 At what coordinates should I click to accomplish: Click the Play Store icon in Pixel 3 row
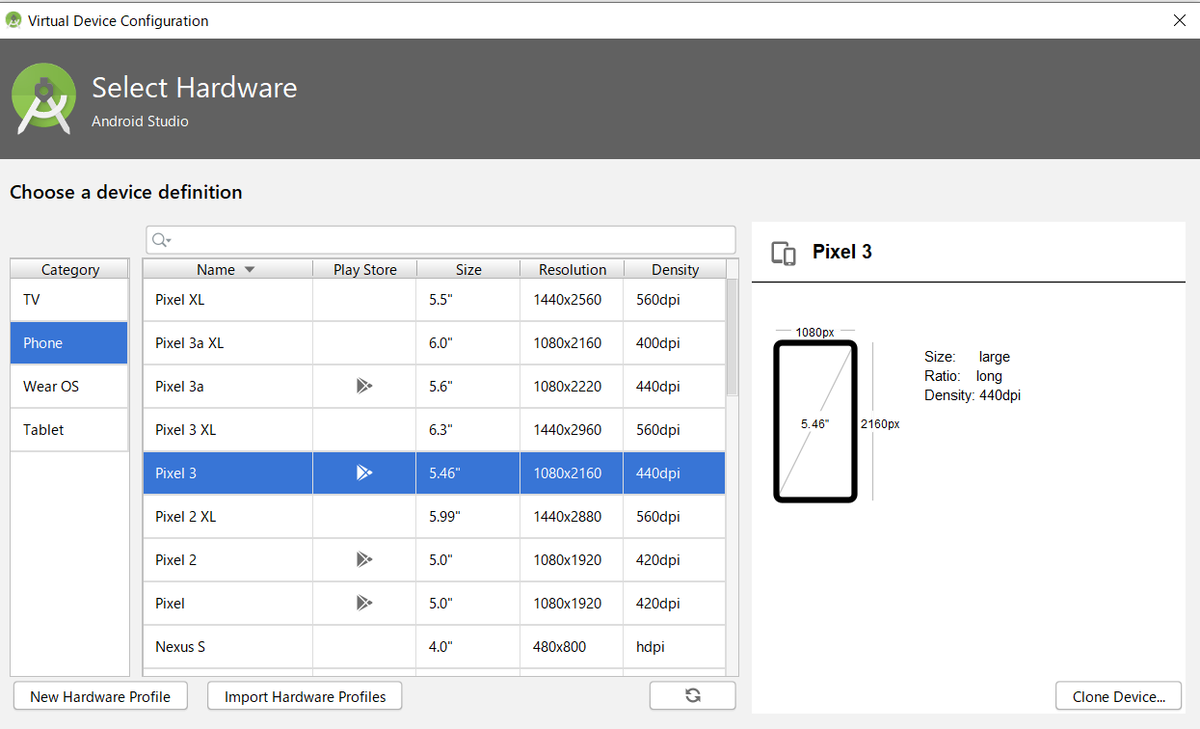pyautogui.click(x=364, y=473)
